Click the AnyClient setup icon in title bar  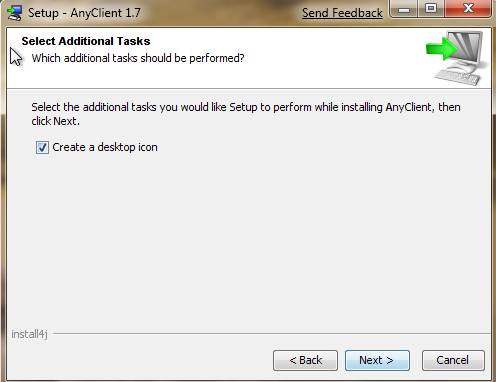pos(15,13)
